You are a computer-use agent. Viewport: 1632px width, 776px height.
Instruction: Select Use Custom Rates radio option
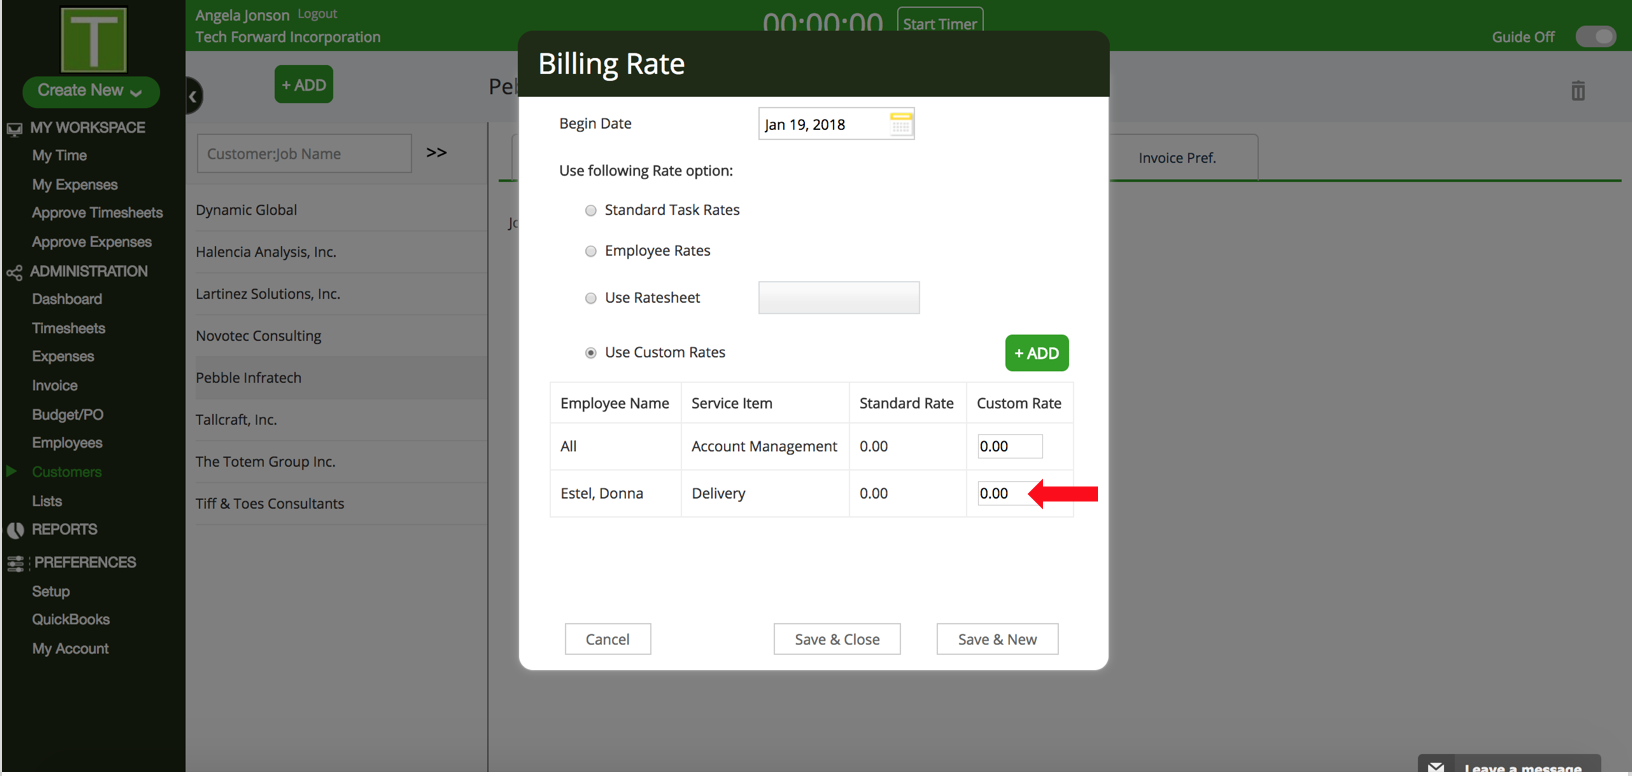click(x=591, y=353)
